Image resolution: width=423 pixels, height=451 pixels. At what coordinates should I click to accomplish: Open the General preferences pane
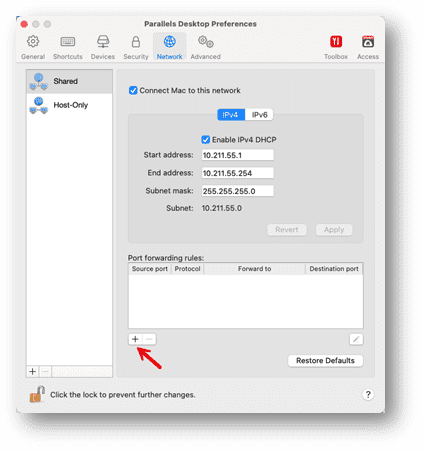pos(33,47)
